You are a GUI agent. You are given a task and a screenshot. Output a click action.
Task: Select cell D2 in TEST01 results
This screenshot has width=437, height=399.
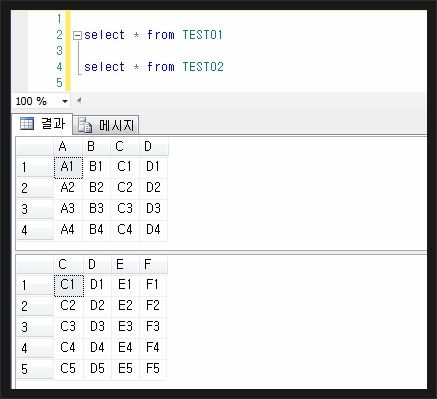tap(153, 188)
